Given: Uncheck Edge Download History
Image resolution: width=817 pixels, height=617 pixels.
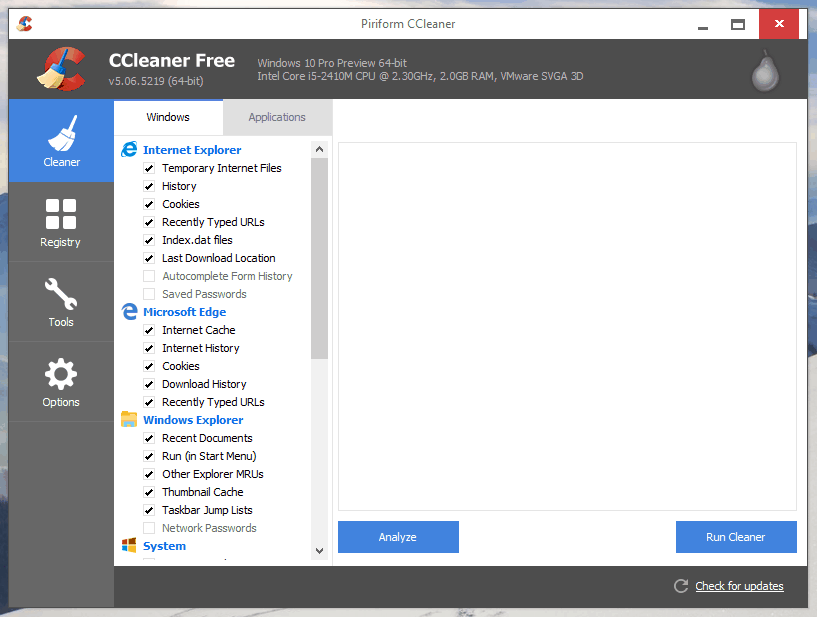Looking at the screenshot, I should tap(149, 384).
